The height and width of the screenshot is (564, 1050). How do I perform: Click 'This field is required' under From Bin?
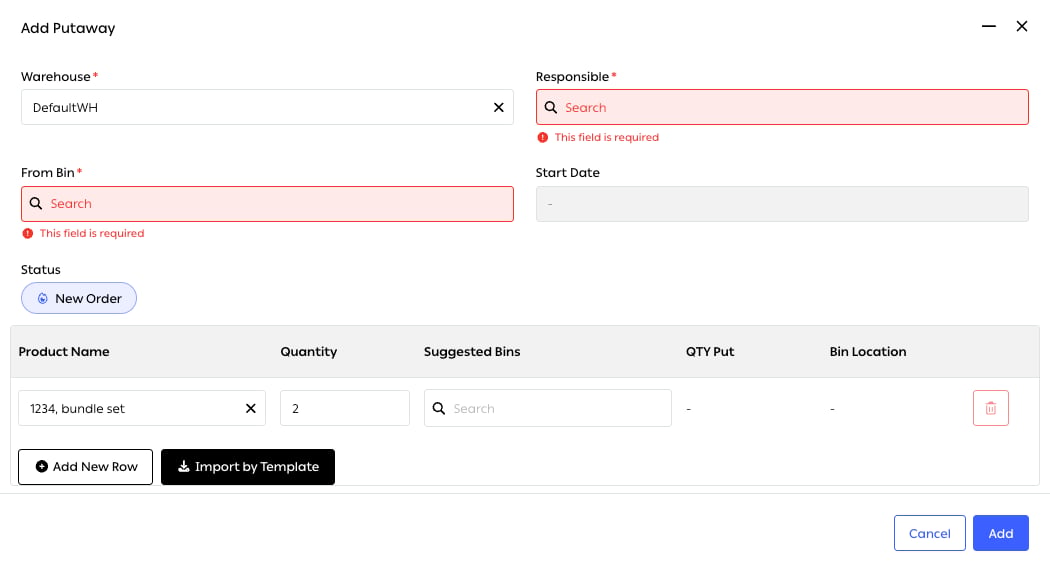coord(92,233)
